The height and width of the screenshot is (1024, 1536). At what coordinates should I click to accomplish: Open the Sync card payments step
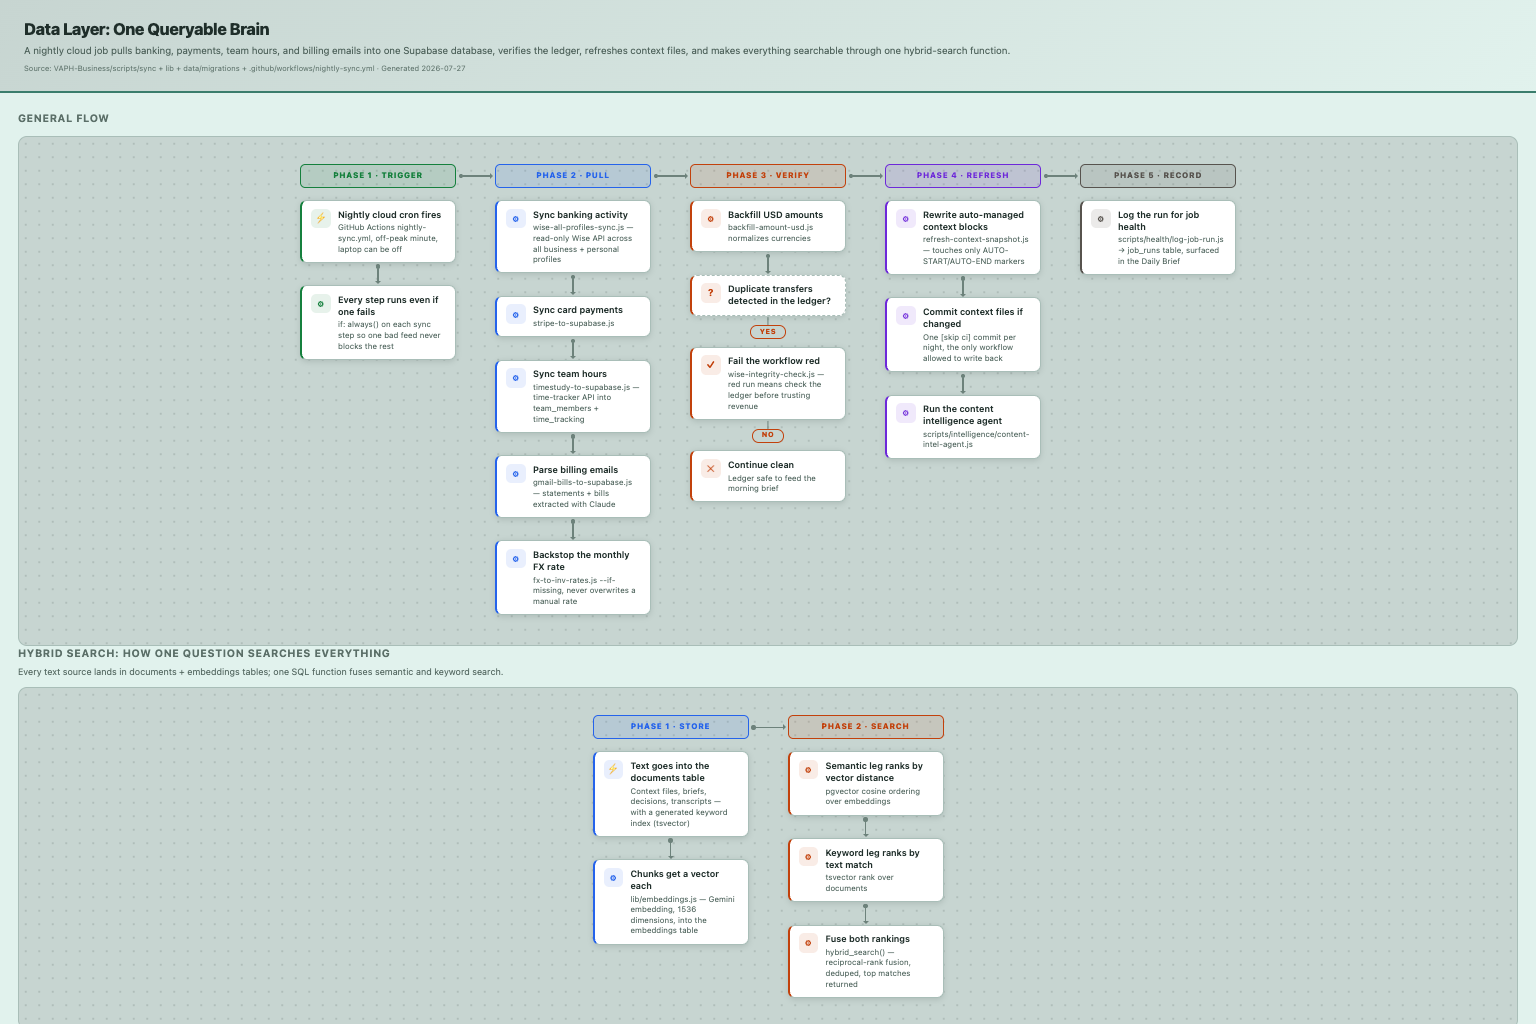(573, 316)
